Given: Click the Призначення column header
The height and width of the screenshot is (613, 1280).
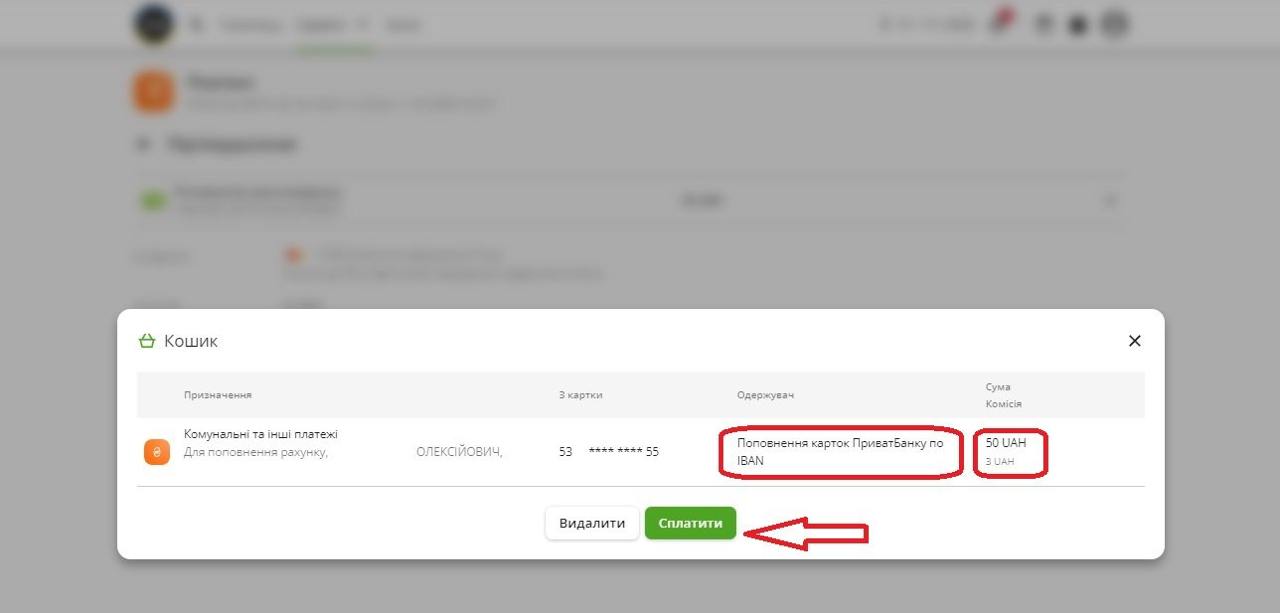Looking at the screenshot, I should [218, 395].
